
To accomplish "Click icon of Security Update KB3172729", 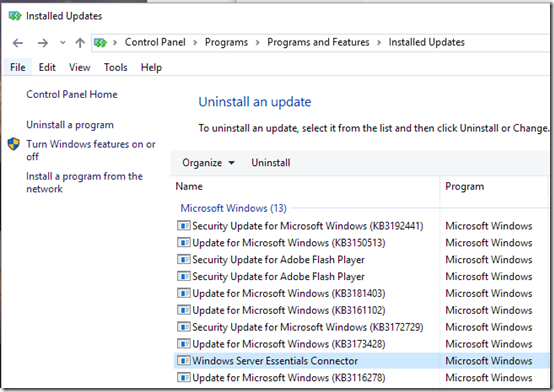I will pyautogui.click(x=184, y=327).
